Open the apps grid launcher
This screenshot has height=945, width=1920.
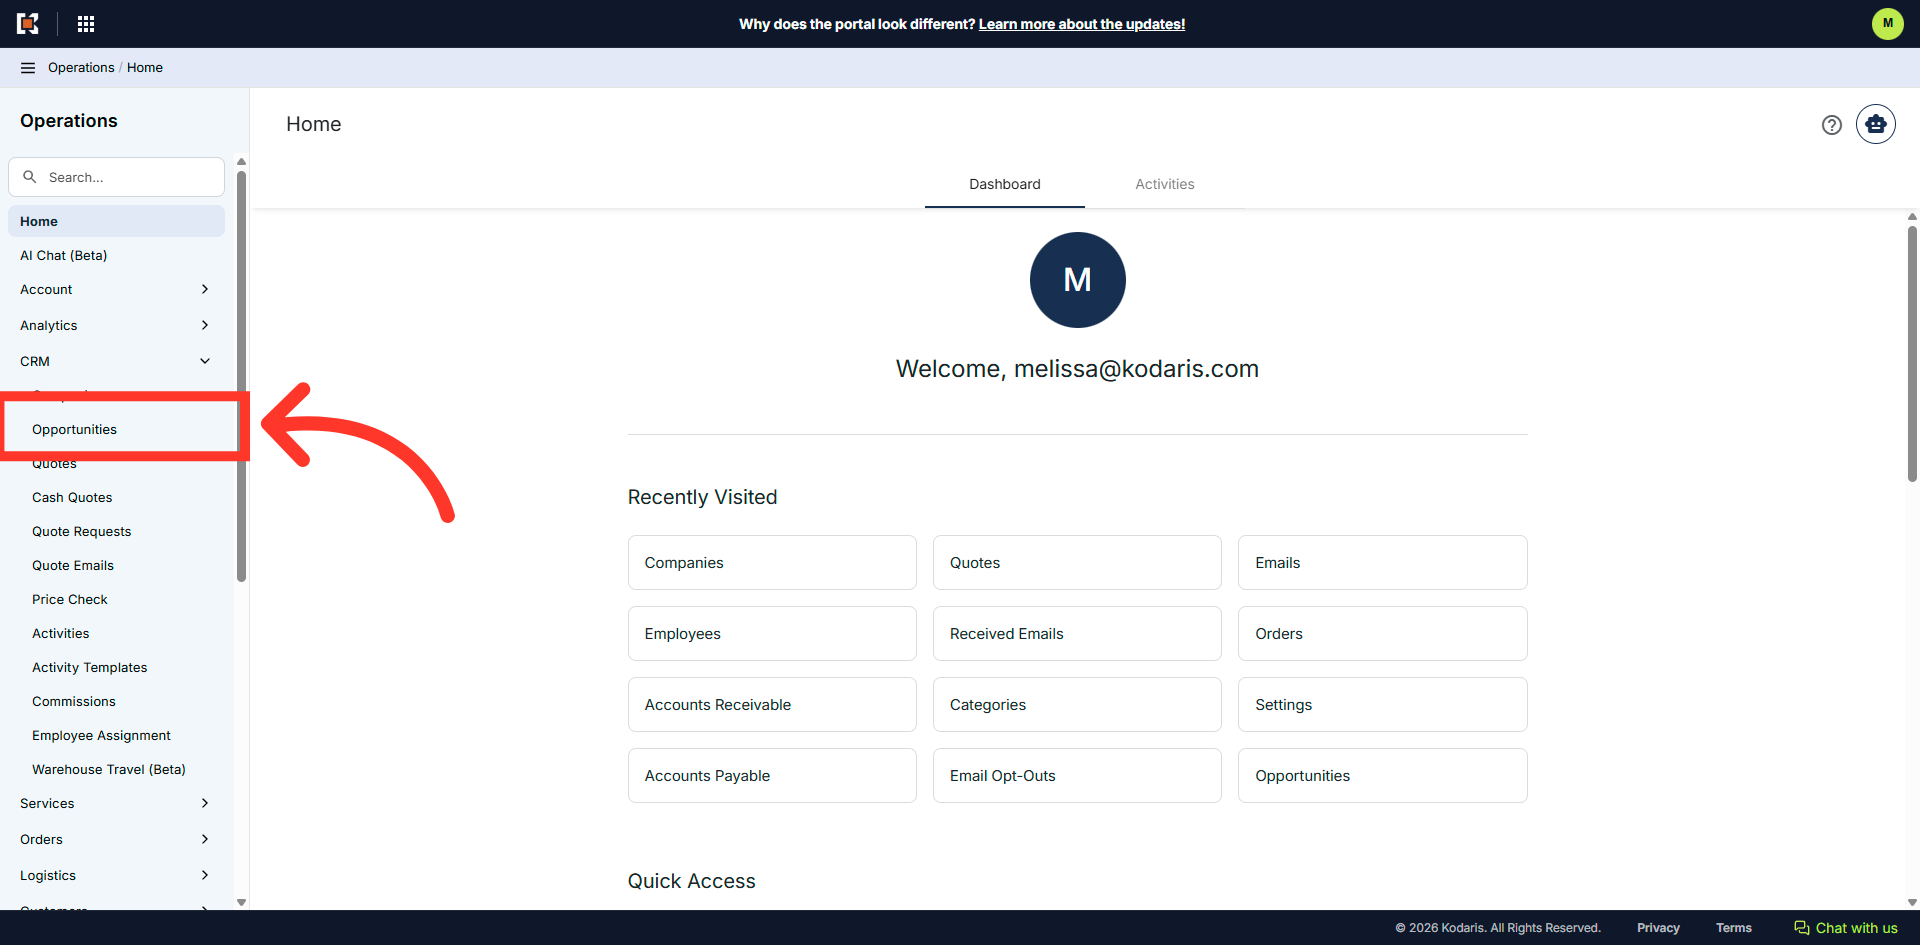point(86,24)
